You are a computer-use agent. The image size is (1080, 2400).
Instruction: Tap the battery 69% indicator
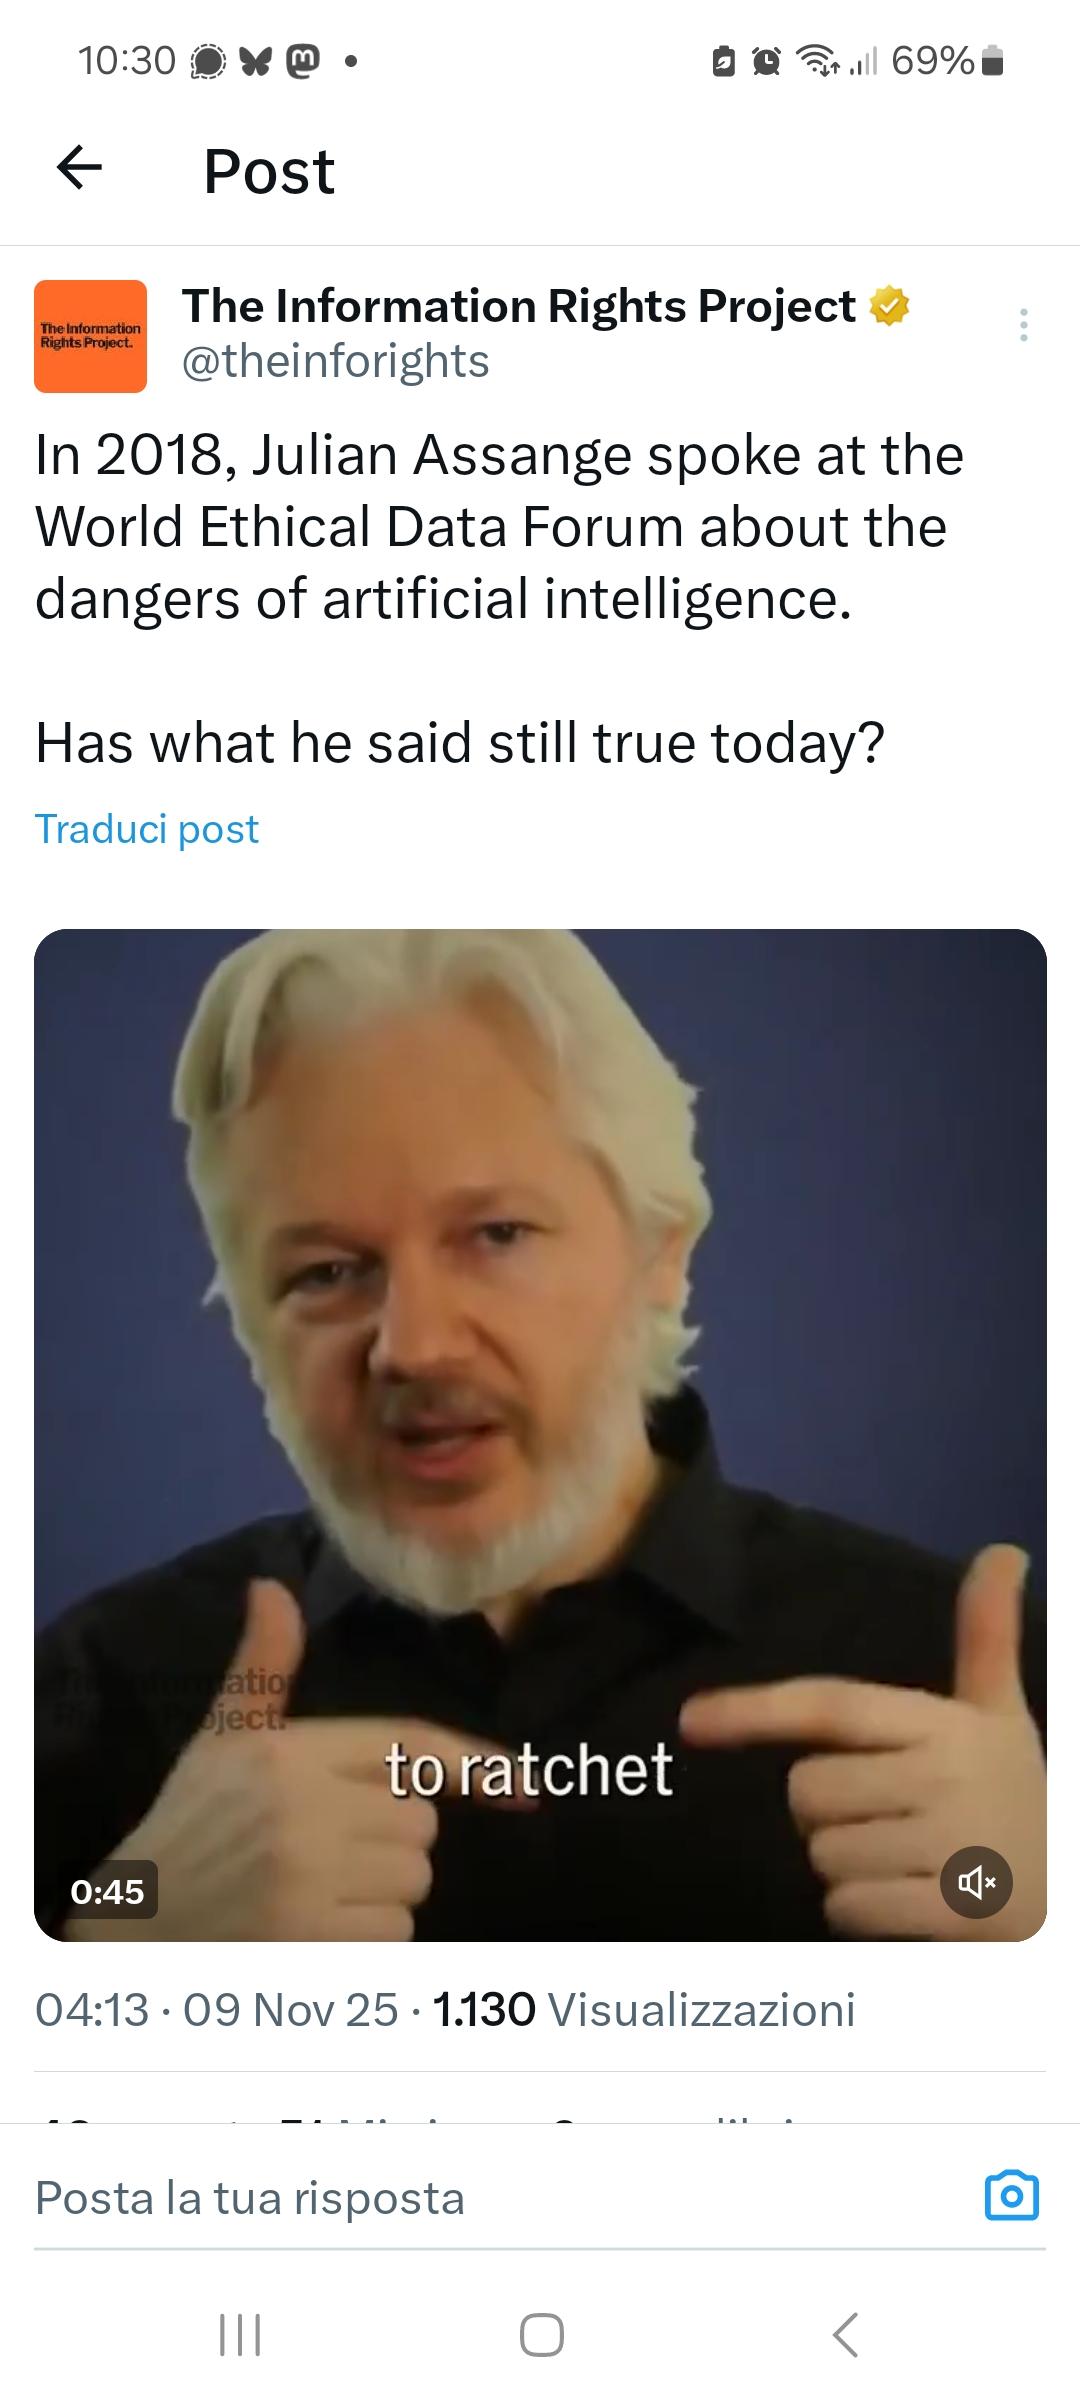click(946, 61)
